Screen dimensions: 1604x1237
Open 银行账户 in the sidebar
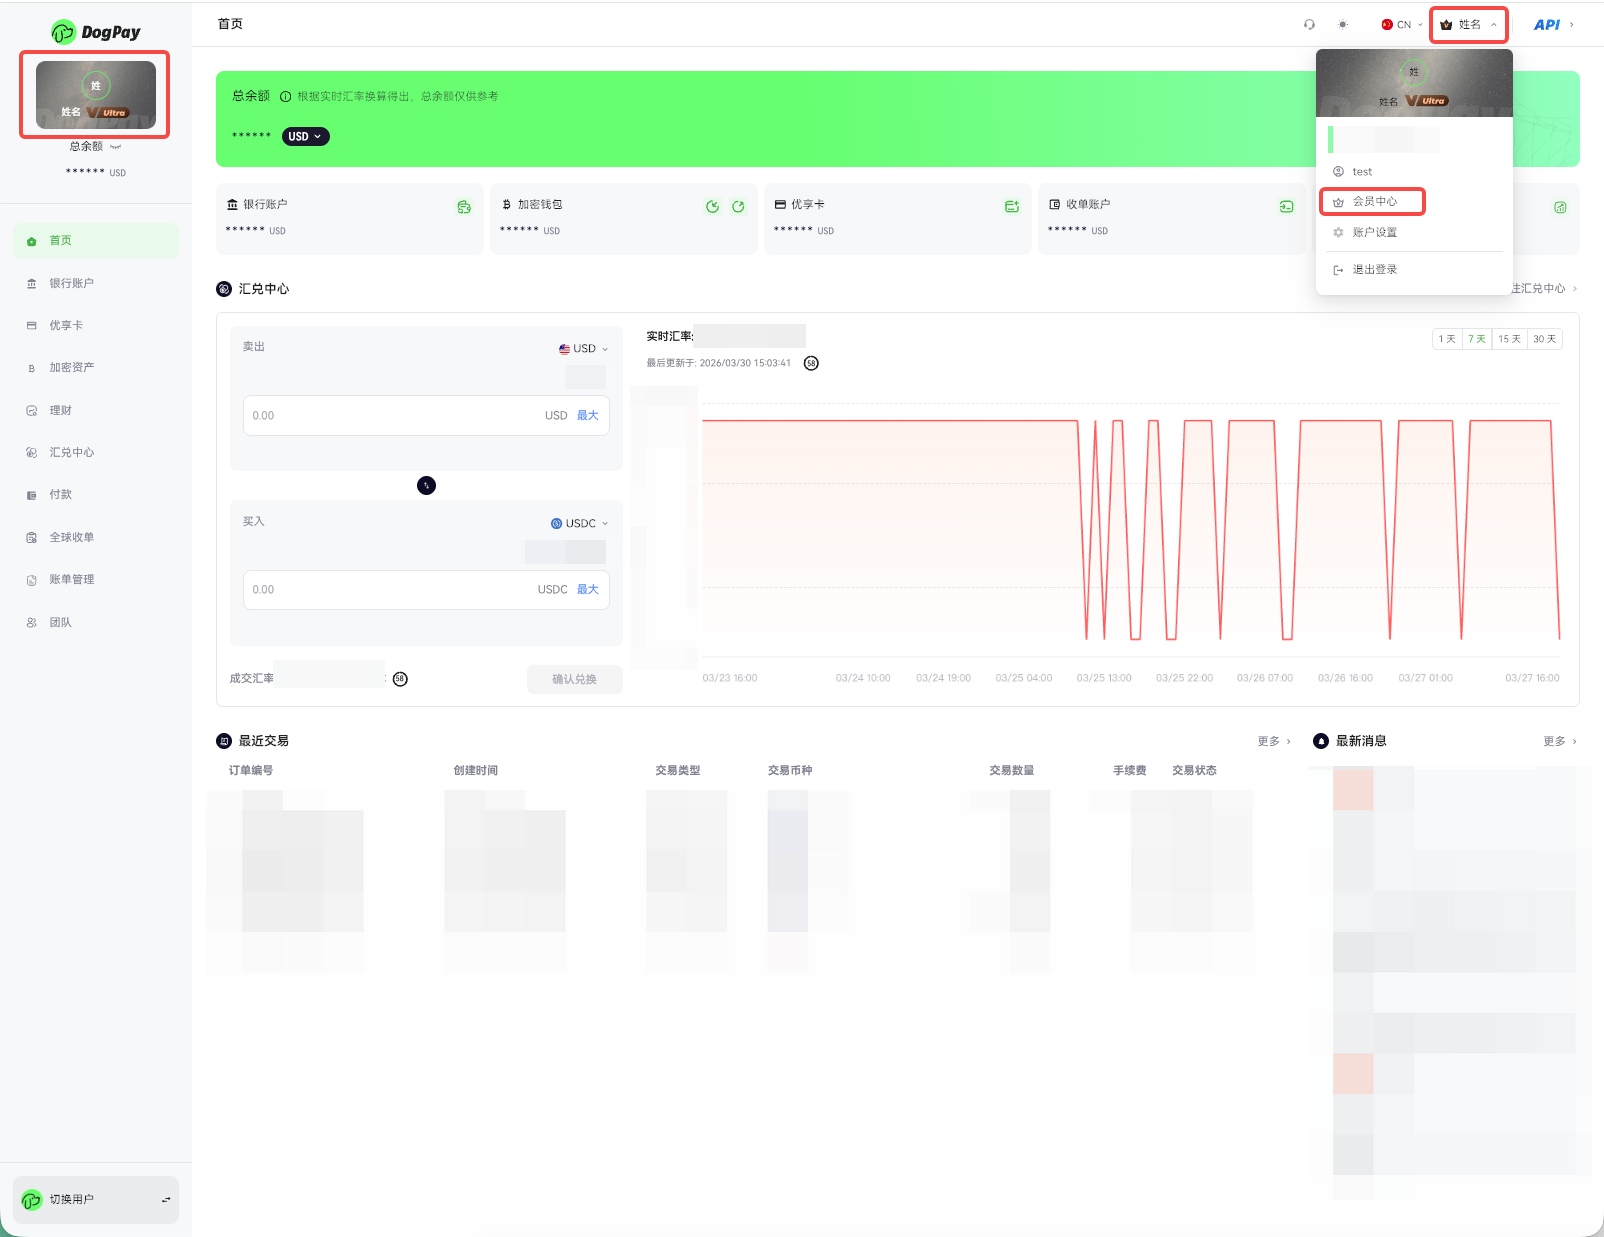point(96,283)
